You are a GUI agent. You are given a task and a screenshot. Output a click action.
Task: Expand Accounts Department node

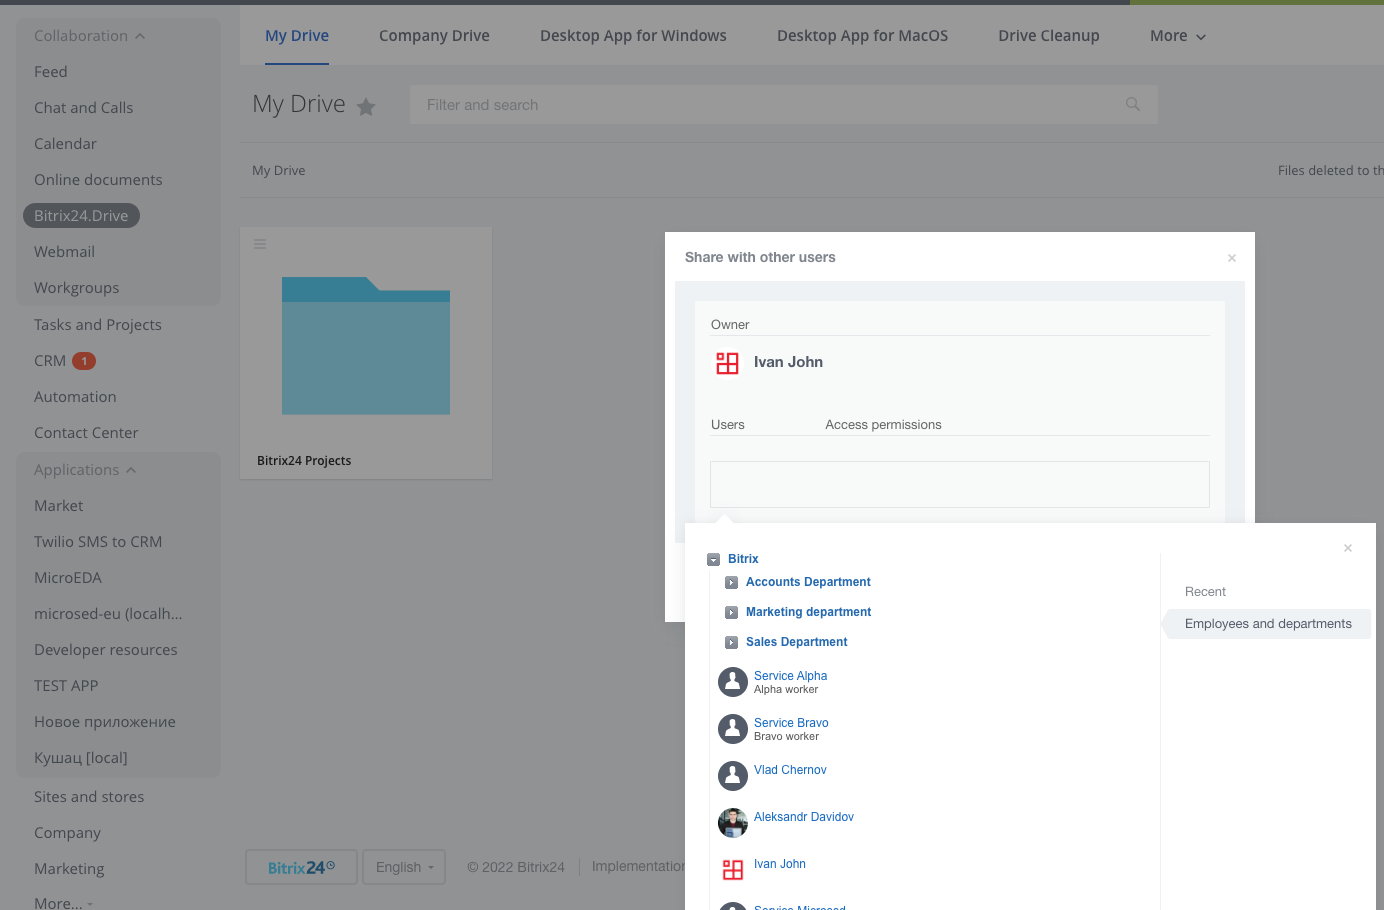pyautogui.click(x=731, y=583)
